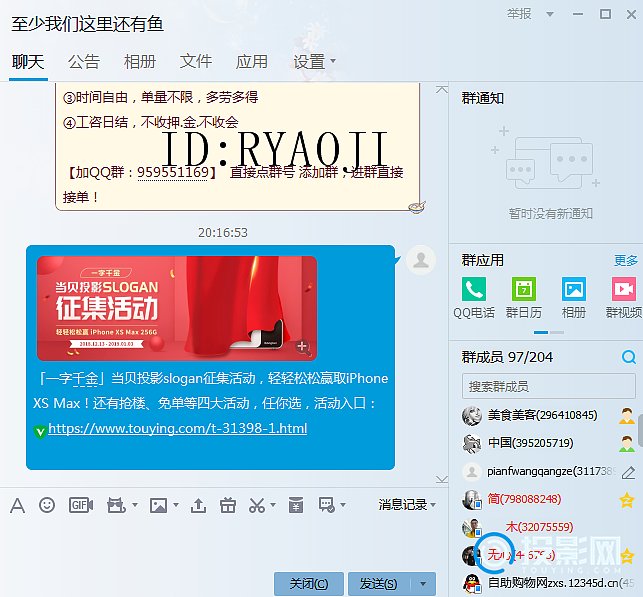Expand the 消息记录 dropdown arrow

[433, 505]
